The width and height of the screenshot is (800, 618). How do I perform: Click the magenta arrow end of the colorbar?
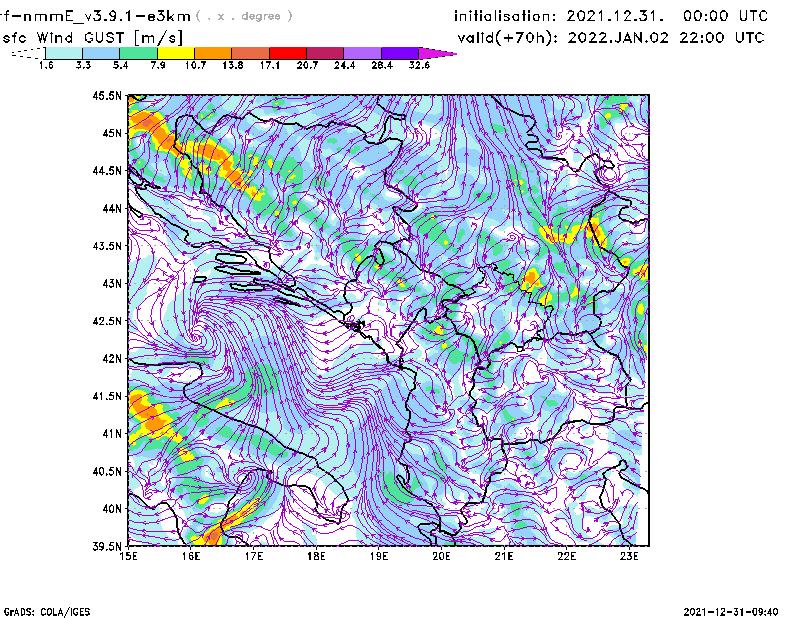coord(437,53)
